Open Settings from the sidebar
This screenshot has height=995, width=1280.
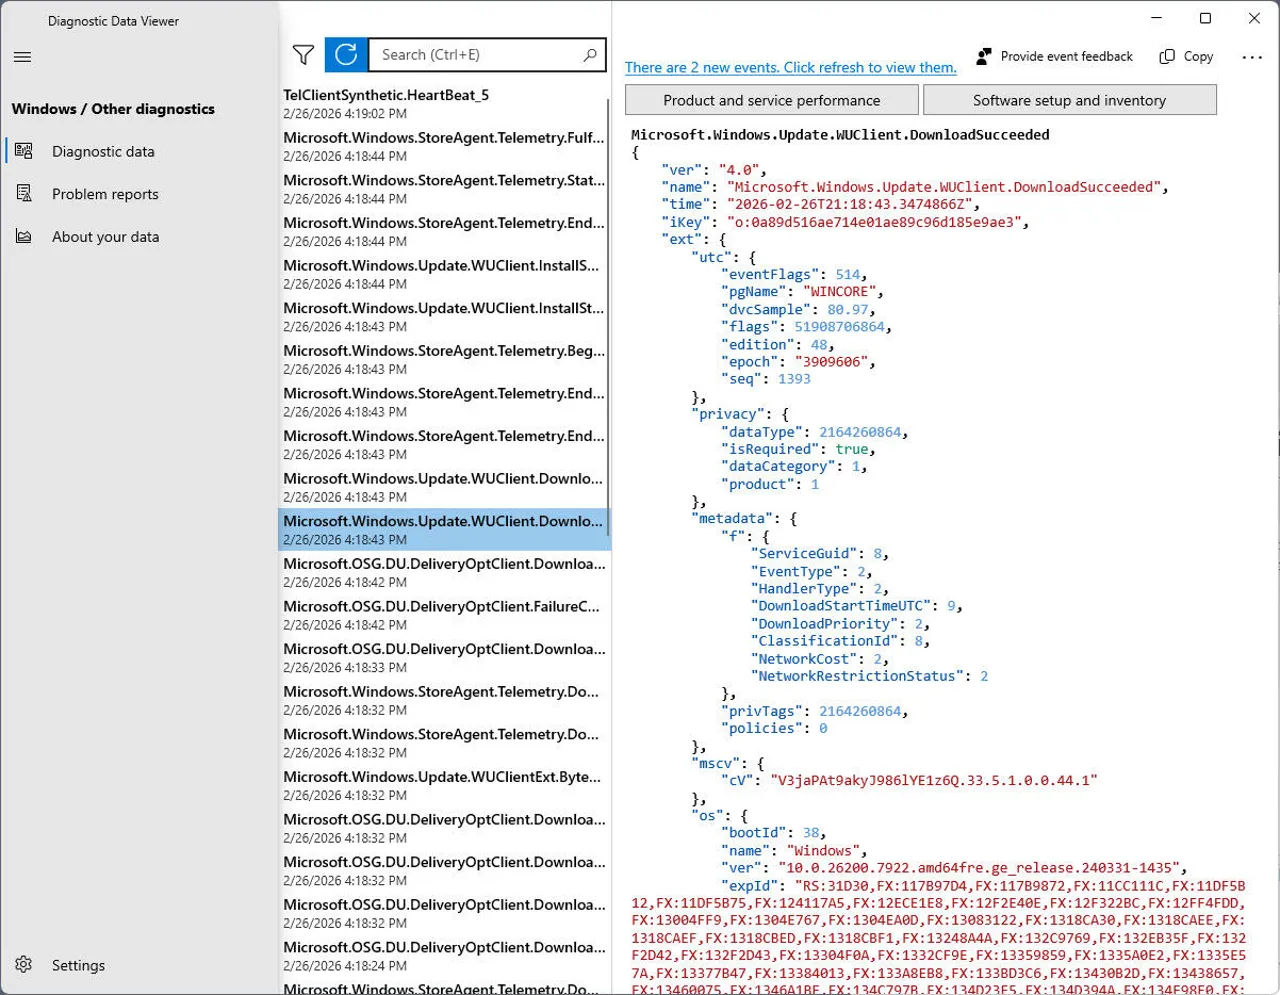pyautogui.click(x=78, y=965)
